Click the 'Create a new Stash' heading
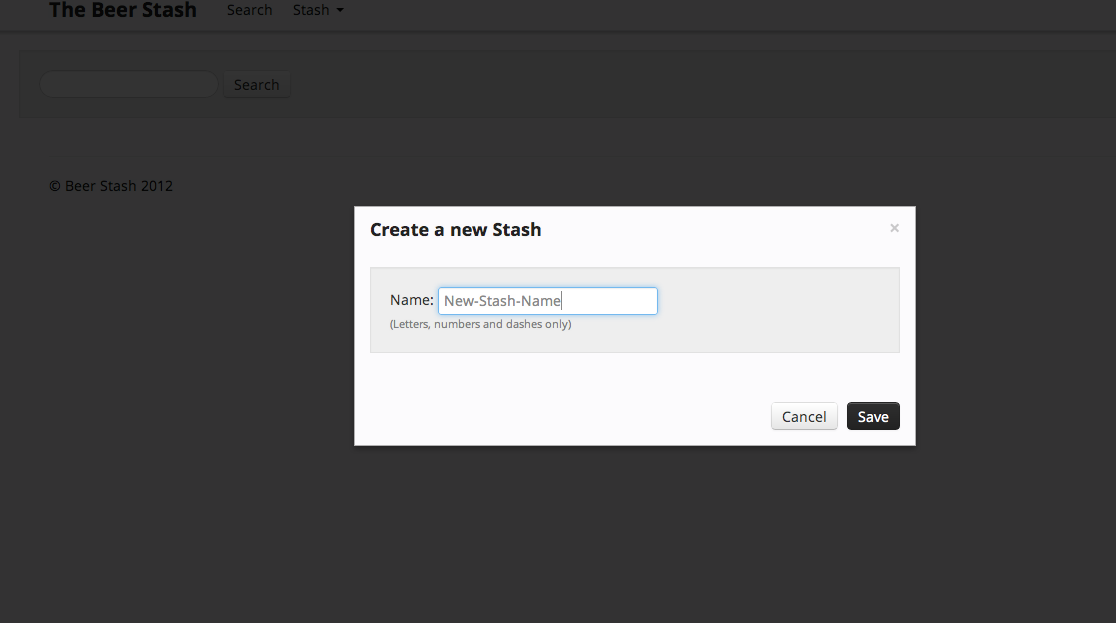 point(456,229)
